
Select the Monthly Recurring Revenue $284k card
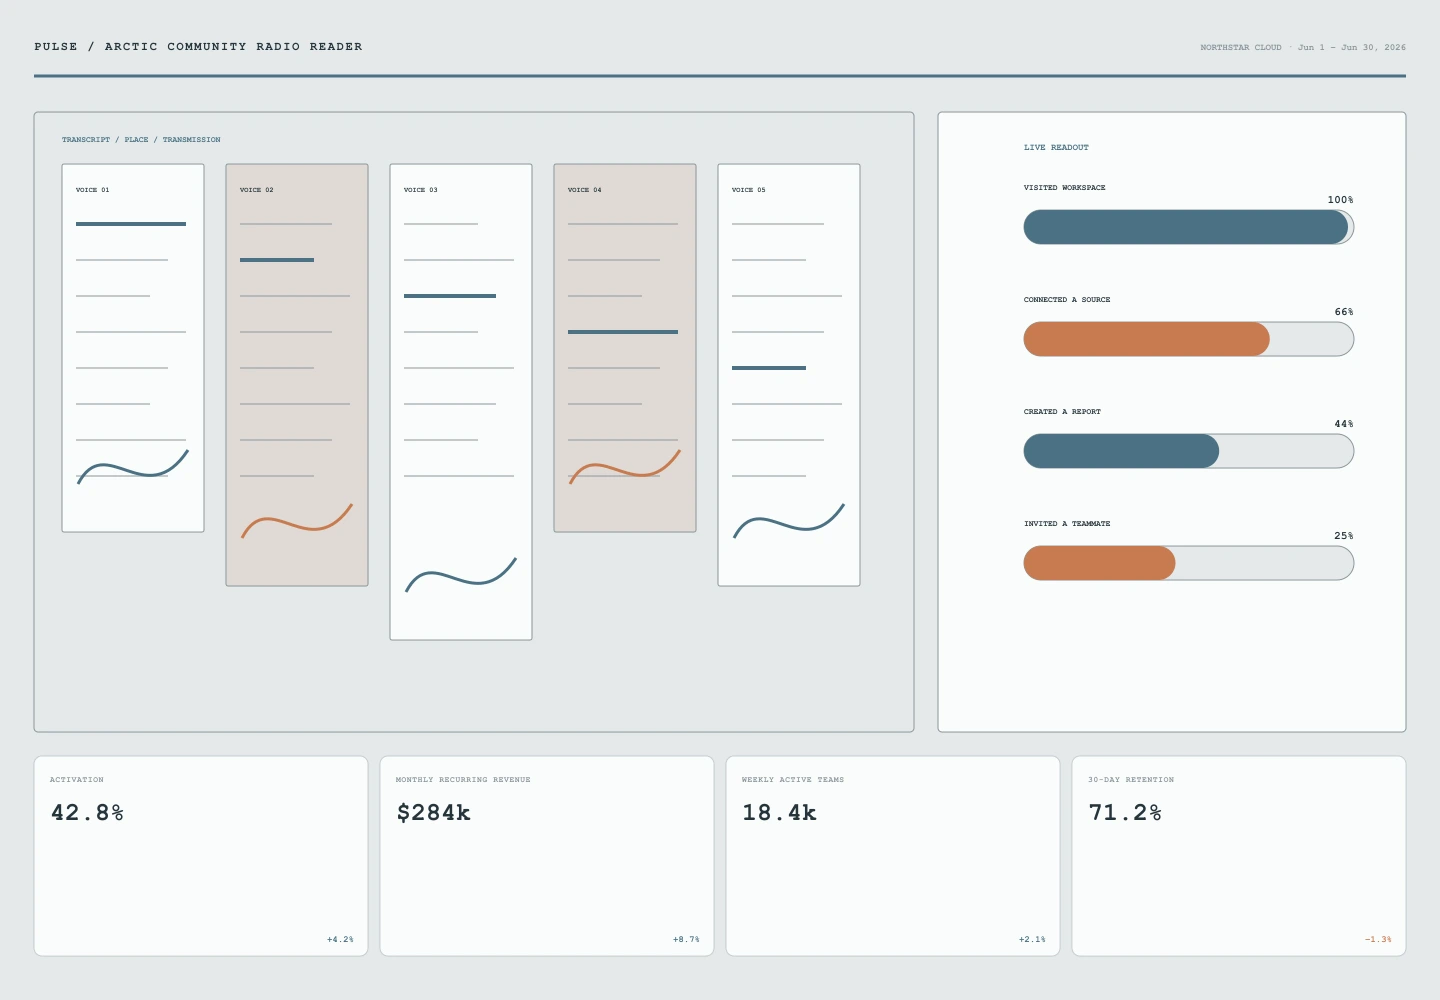[x=547, y=856]
